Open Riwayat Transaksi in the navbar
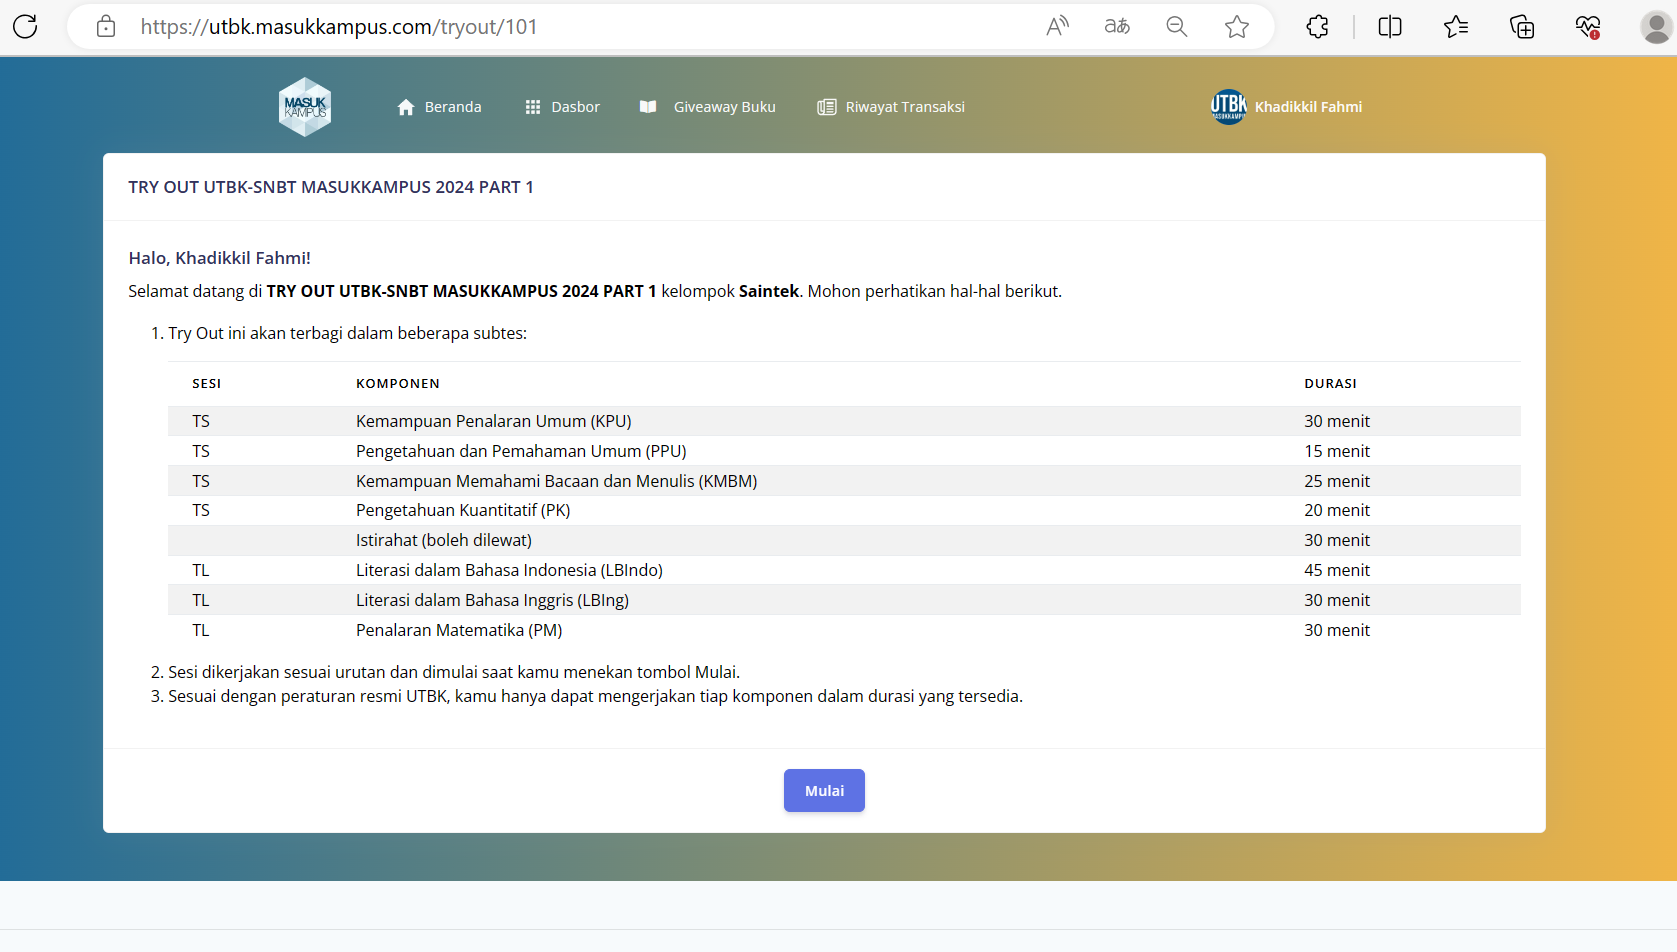This screenshot has width=1677, height=952. click(891, 107)
